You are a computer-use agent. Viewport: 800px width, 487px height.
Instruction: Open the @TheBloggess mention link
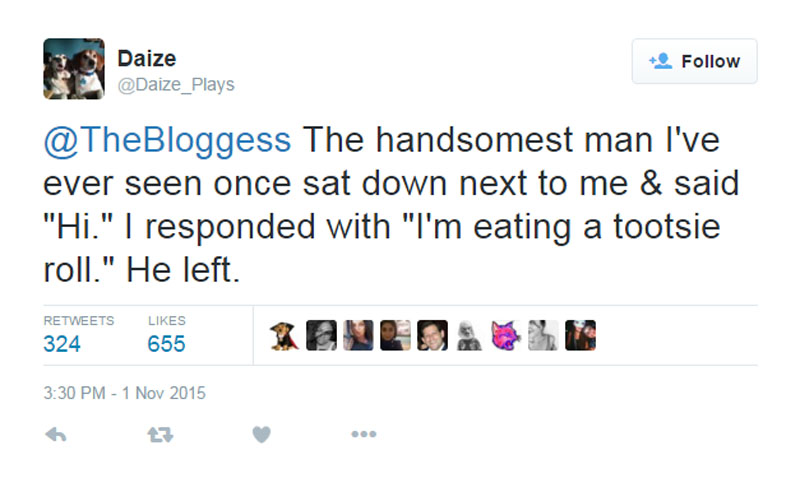(167, 140)
